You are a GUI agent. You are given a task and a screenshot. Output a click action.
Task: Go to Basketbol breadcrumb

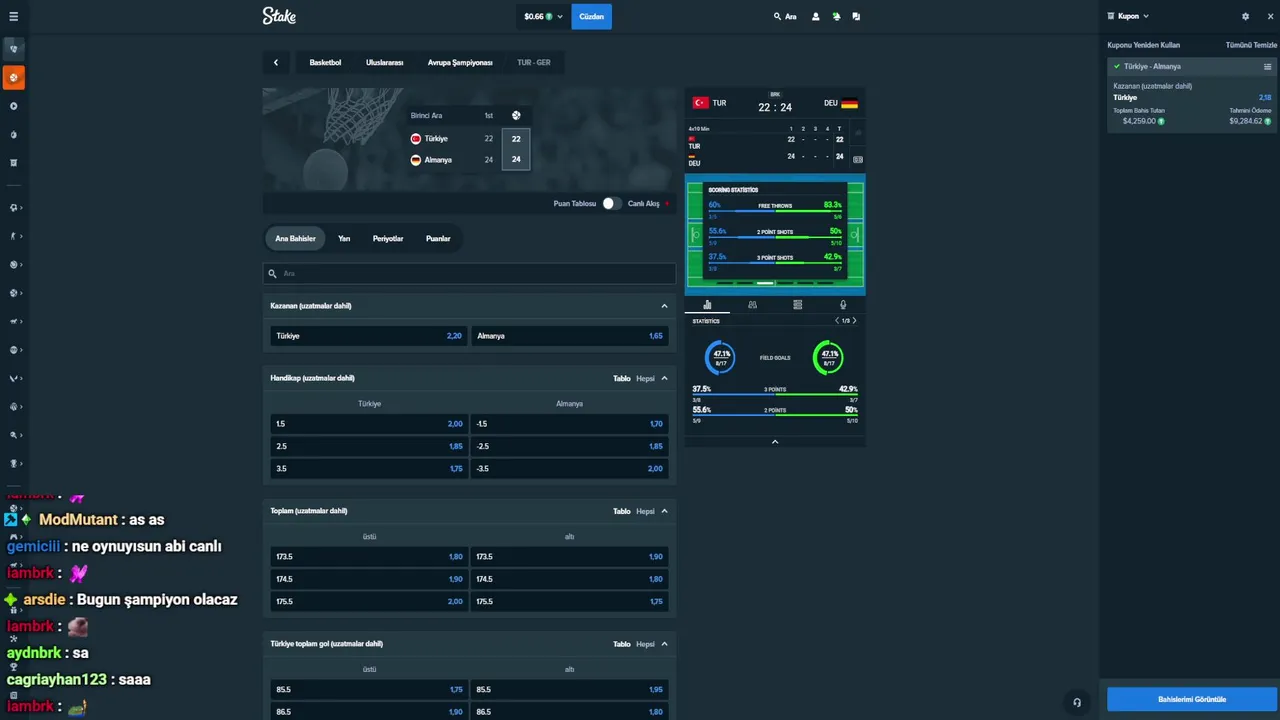[325, 62]
